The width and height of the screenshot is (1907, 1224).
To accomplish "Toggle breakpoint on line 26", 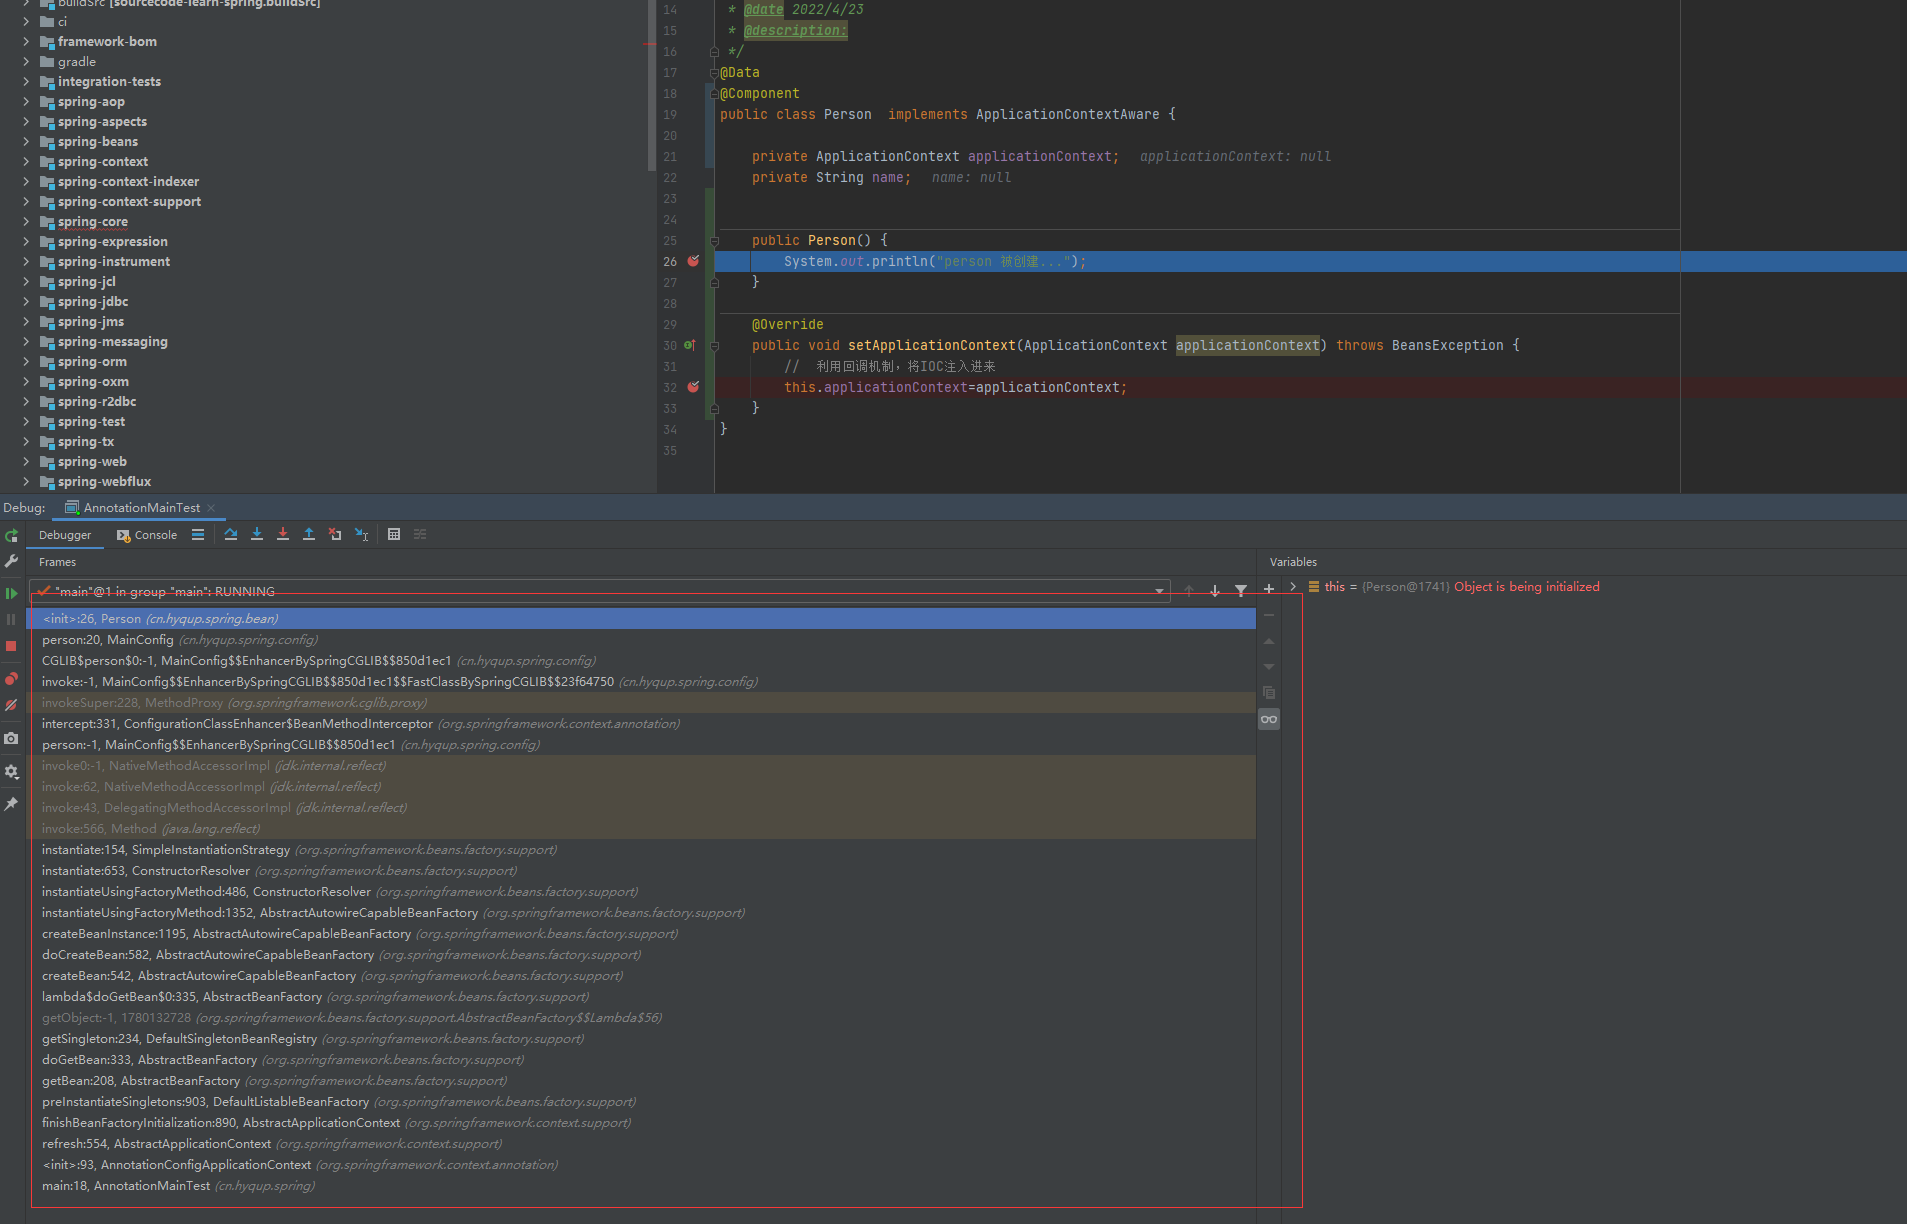I will tap(693, 261).
